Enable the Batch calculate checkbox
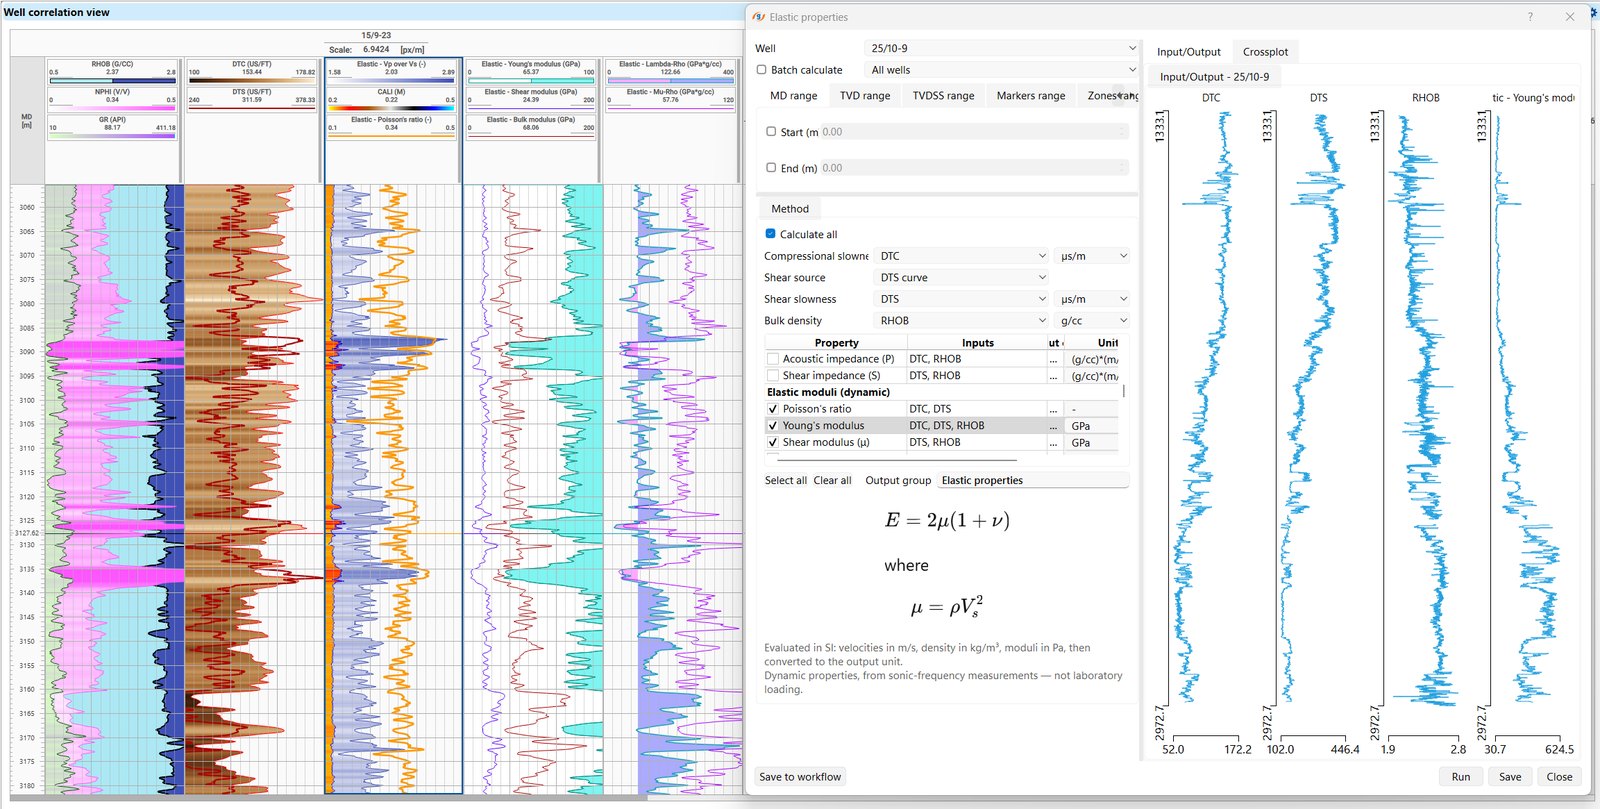Screen dimensions: 1600x809 762,70
